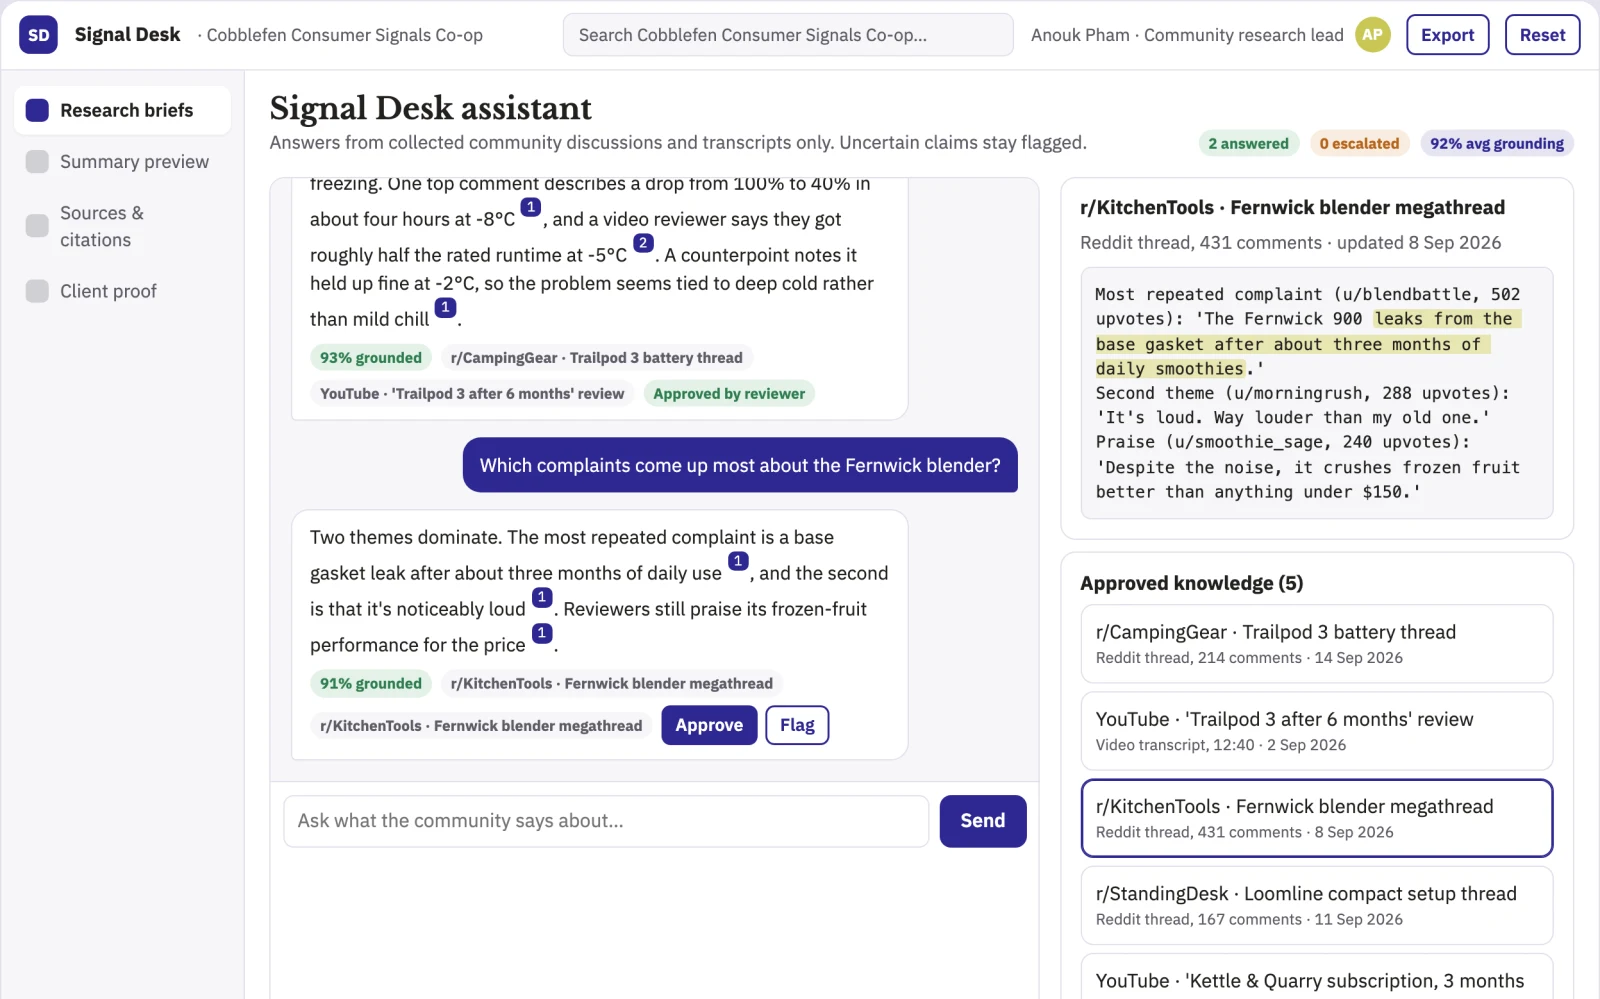Click the '91% grounded' chip
This screenshot has width=1600, height=999.
(x=371, y=684)
